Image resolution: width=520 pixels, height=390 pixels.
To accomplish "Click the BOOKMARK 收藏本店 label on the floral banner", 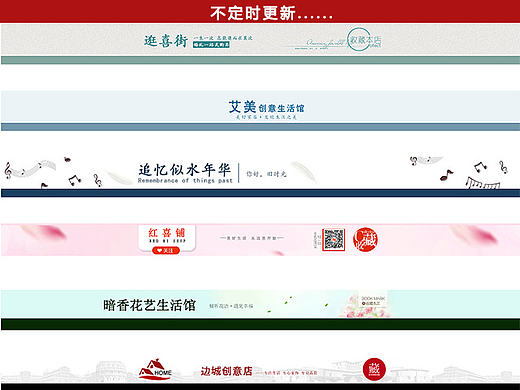I will click(x=373, y=301).
